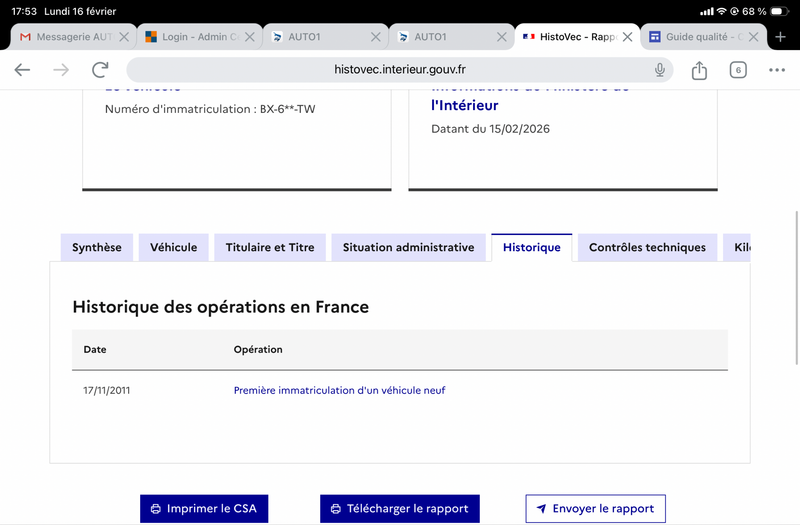Click the Date column header
This screenshot has width=800, height=525.
95,349
